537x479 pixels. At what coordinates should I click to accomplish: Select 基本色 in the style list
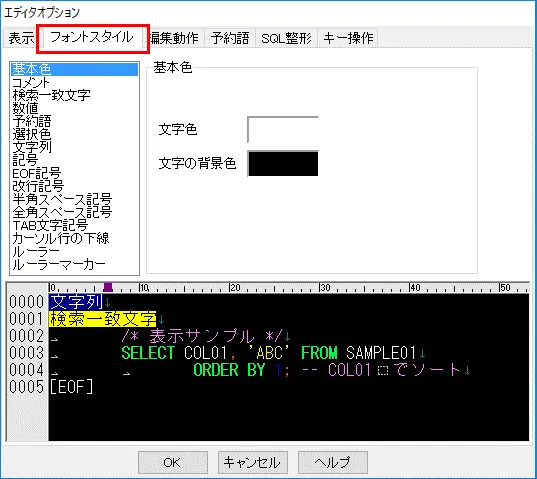75,69
